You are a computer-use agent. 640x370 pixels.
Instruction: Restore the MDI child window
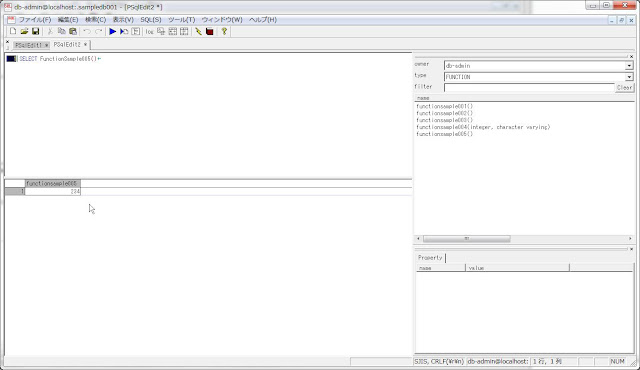pyautogui.click(x=621, y=20)
